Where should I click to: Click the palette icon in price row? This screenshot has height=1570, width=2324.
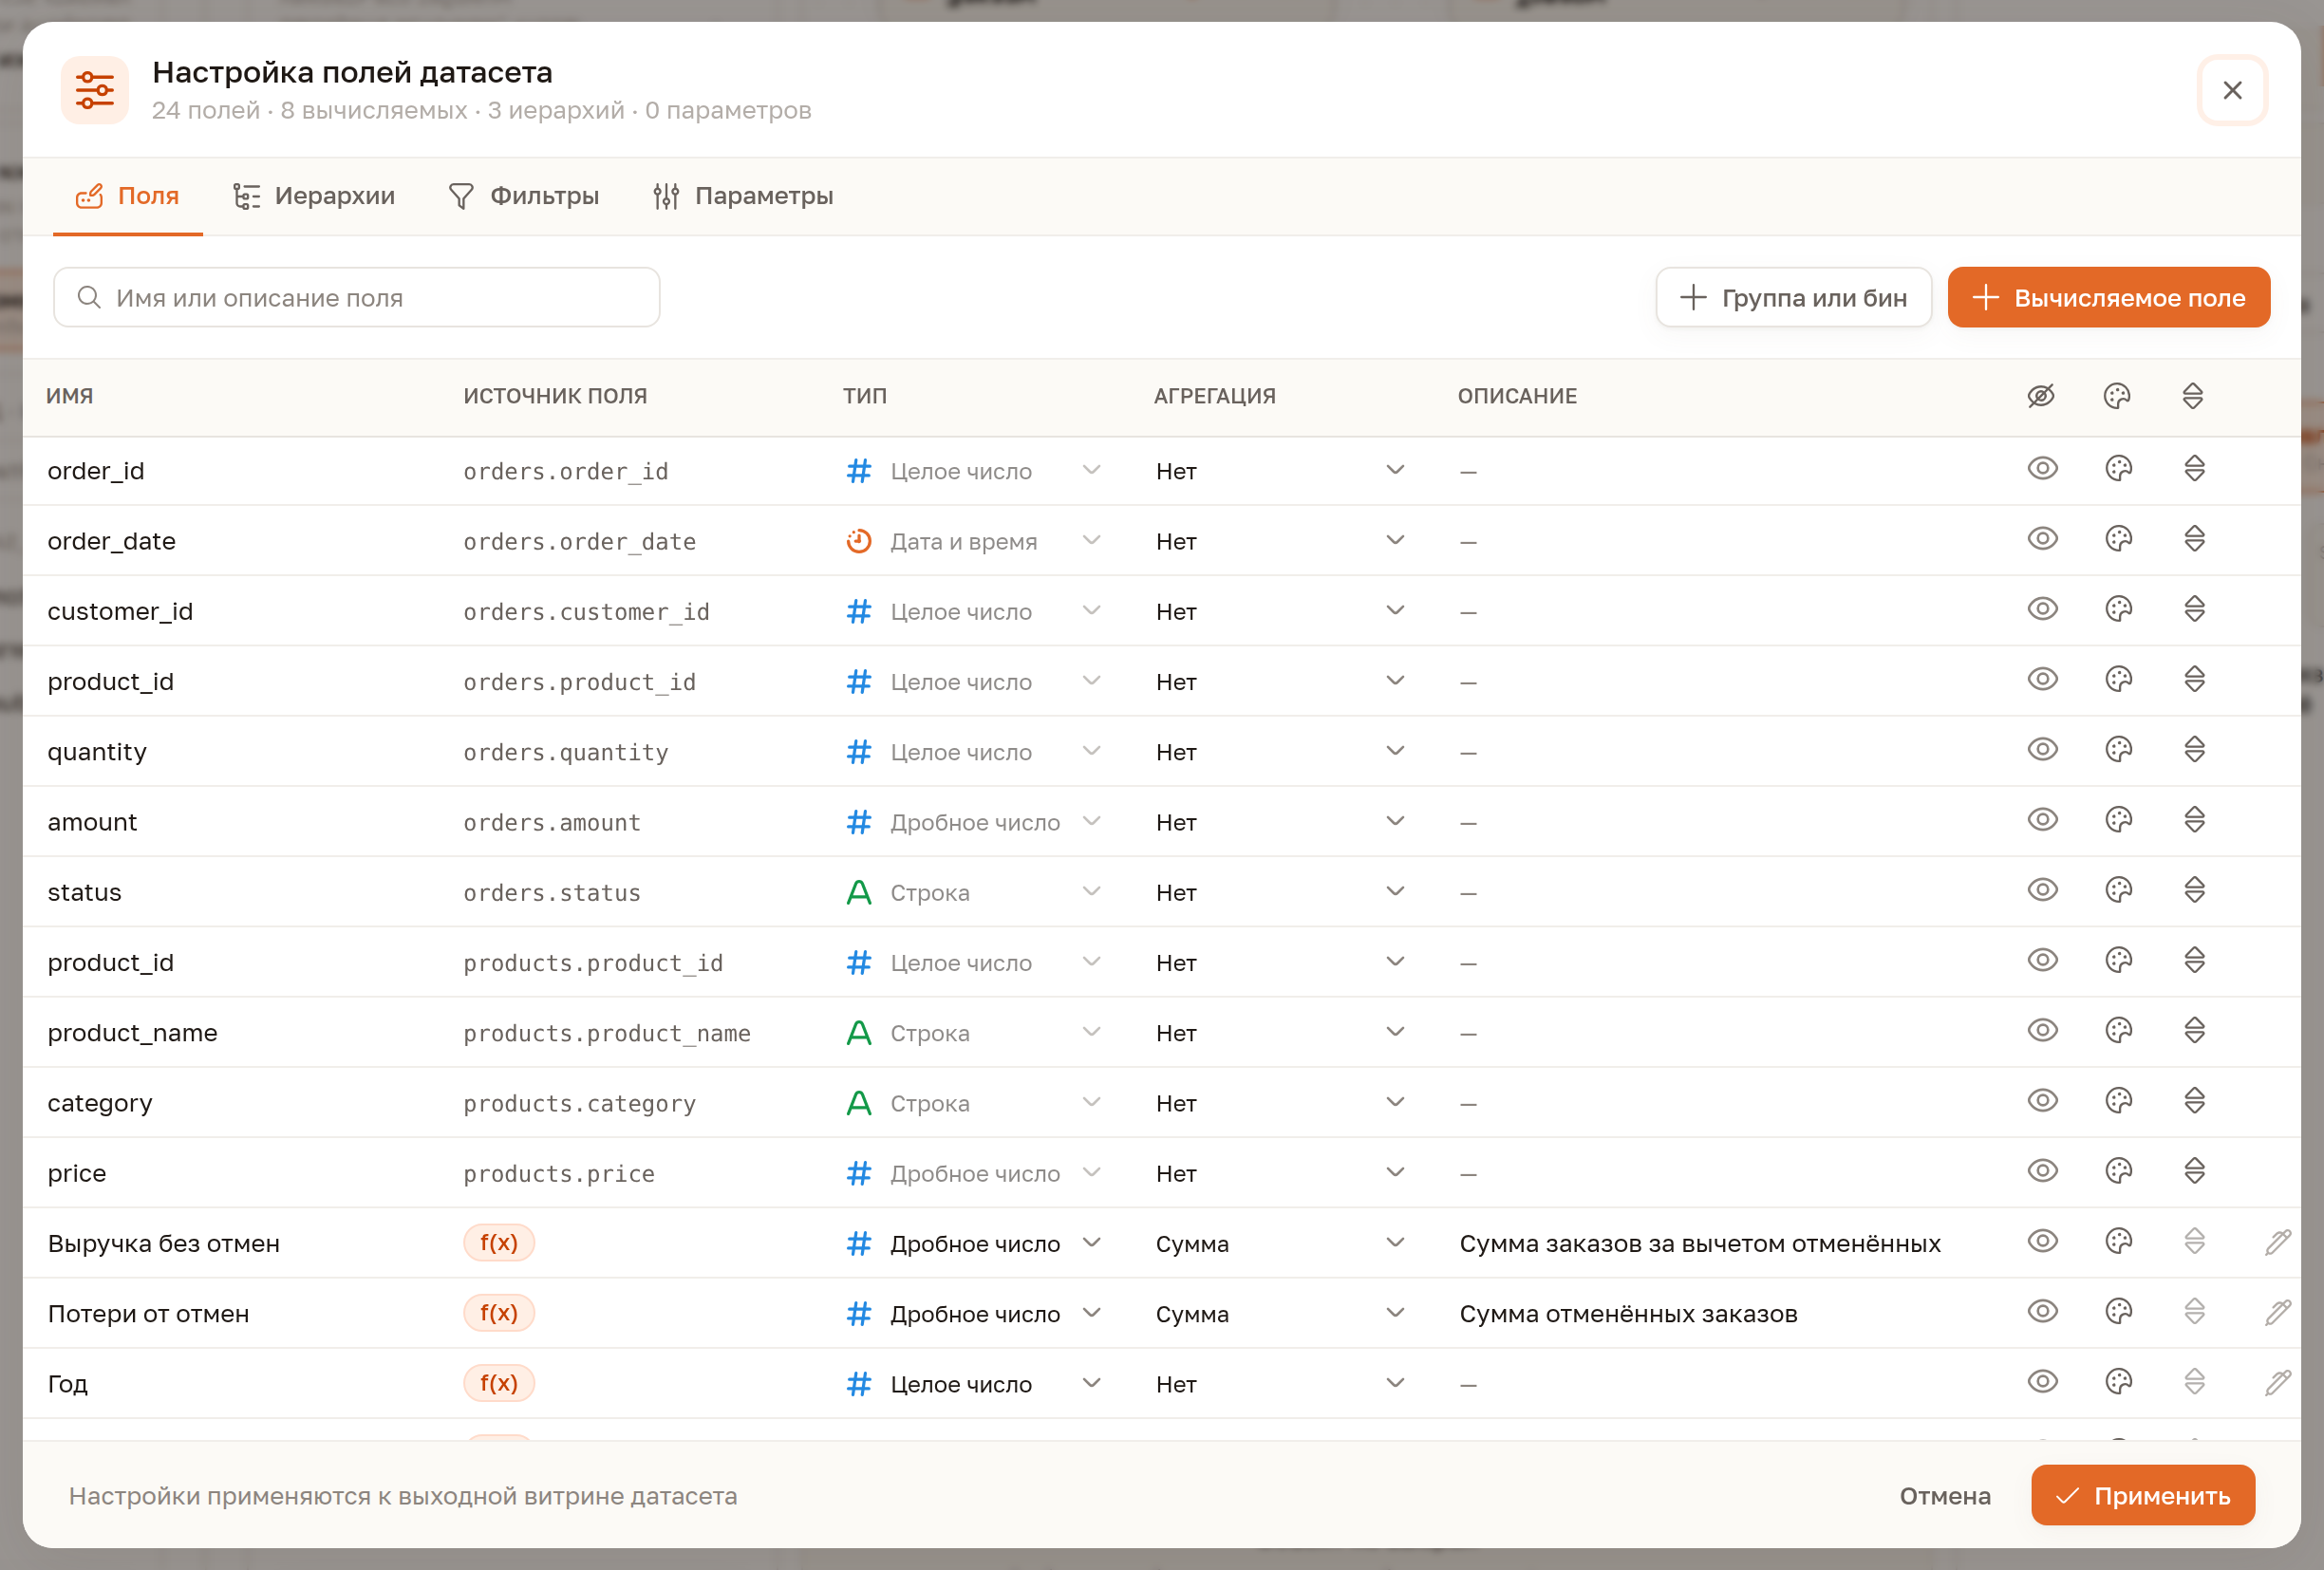tap(2118, 1171)
